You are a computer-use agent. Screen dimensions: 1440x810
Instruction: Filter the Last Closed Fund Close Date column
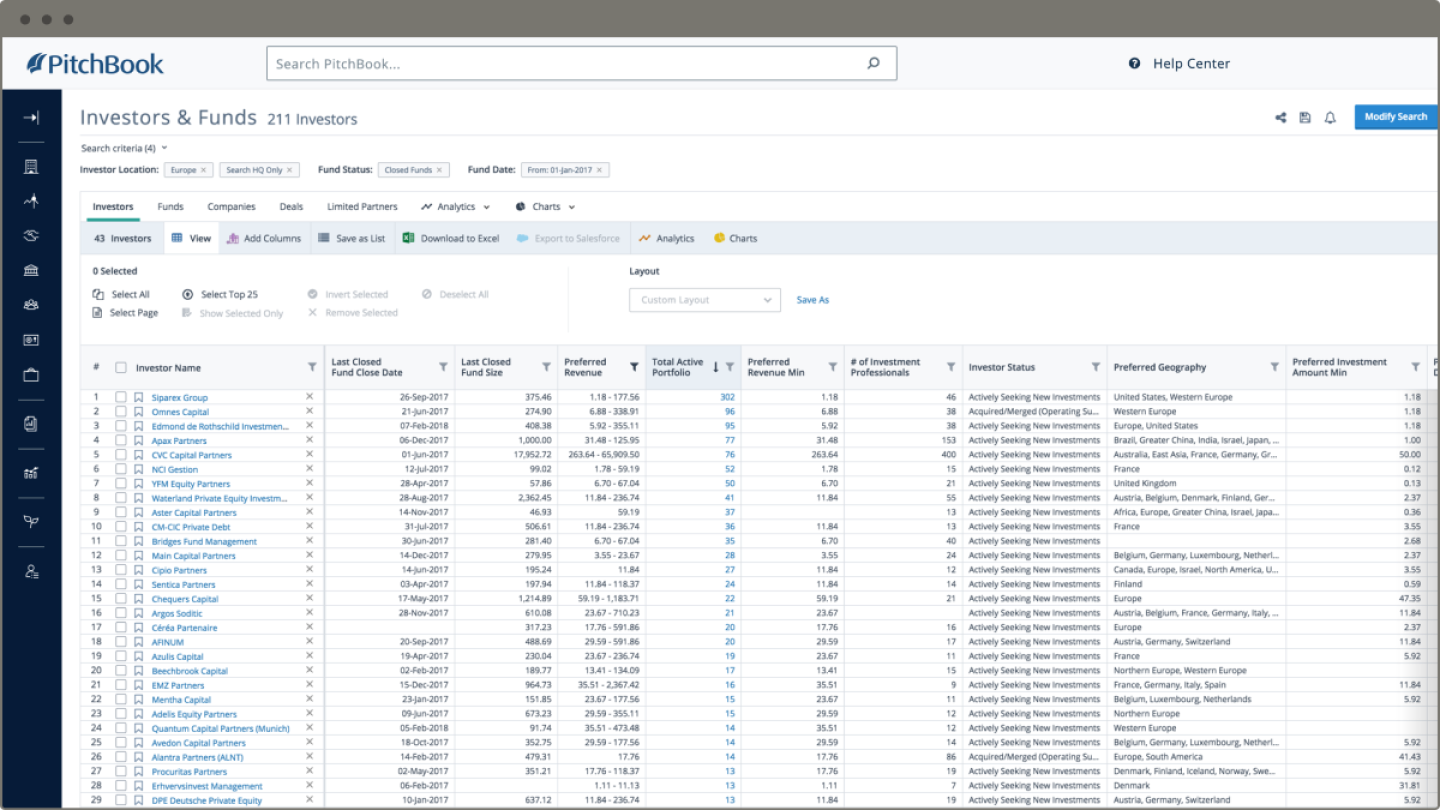click(x=443, y=367)
